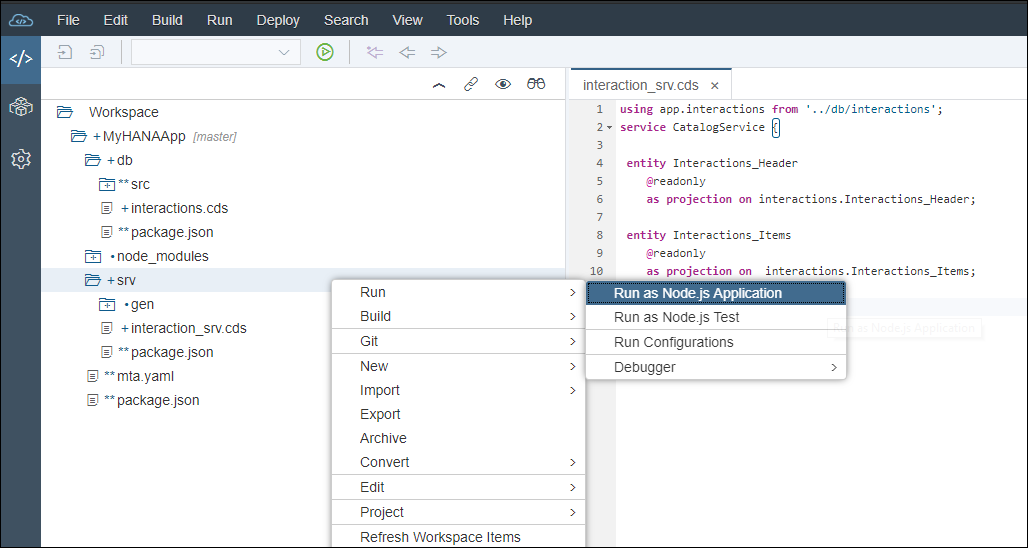Open the Help menu

[x=518, y=20]
